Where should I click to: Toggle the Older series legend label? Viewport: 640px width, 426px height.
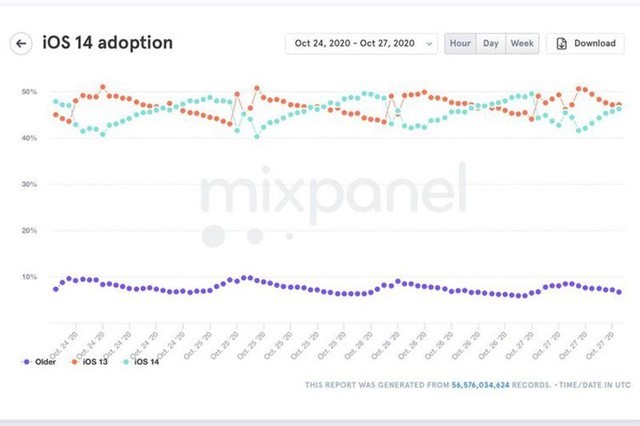pos(45,362)
